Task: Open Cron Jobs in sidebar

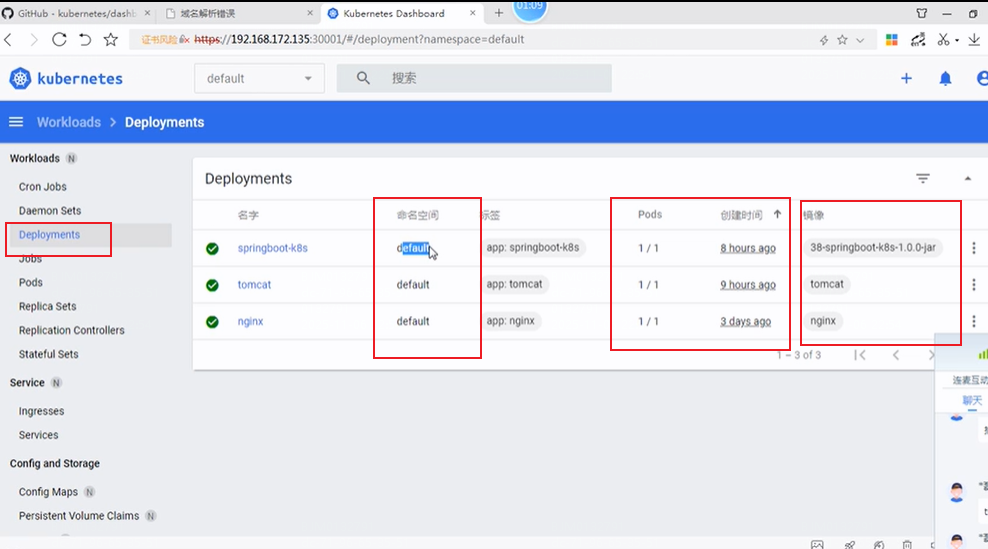Action: (42, 187)
